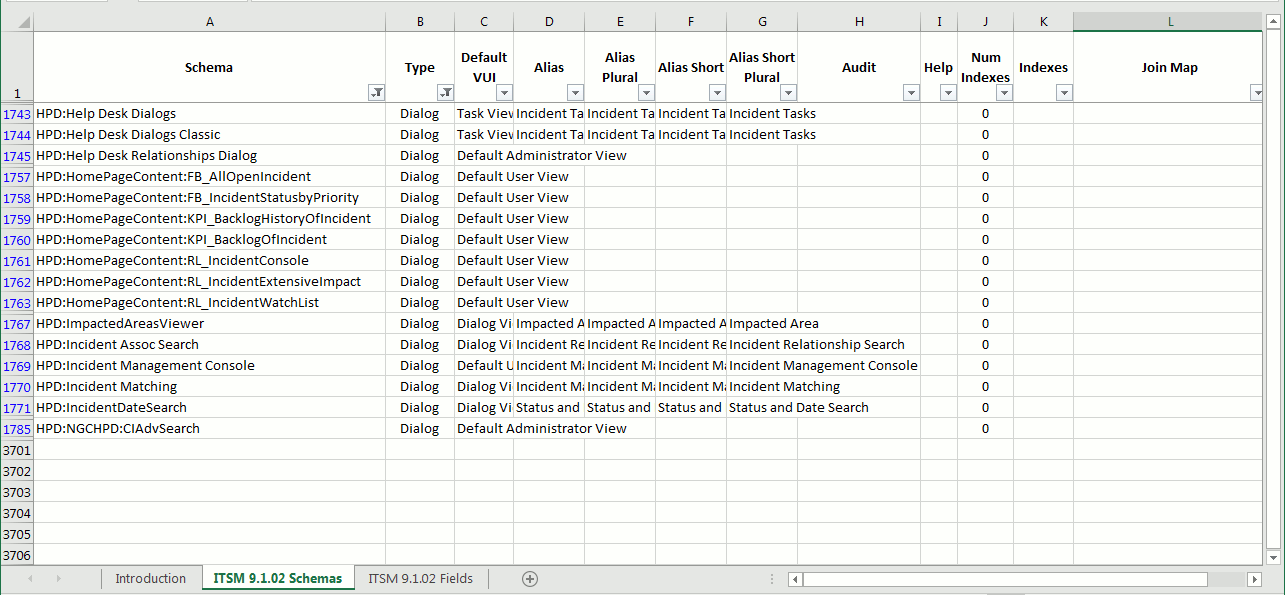1285x595 pixels.
Task: Click cell HPD:Help Desk Dialogs Classic
Action: [x=209, y=135]
